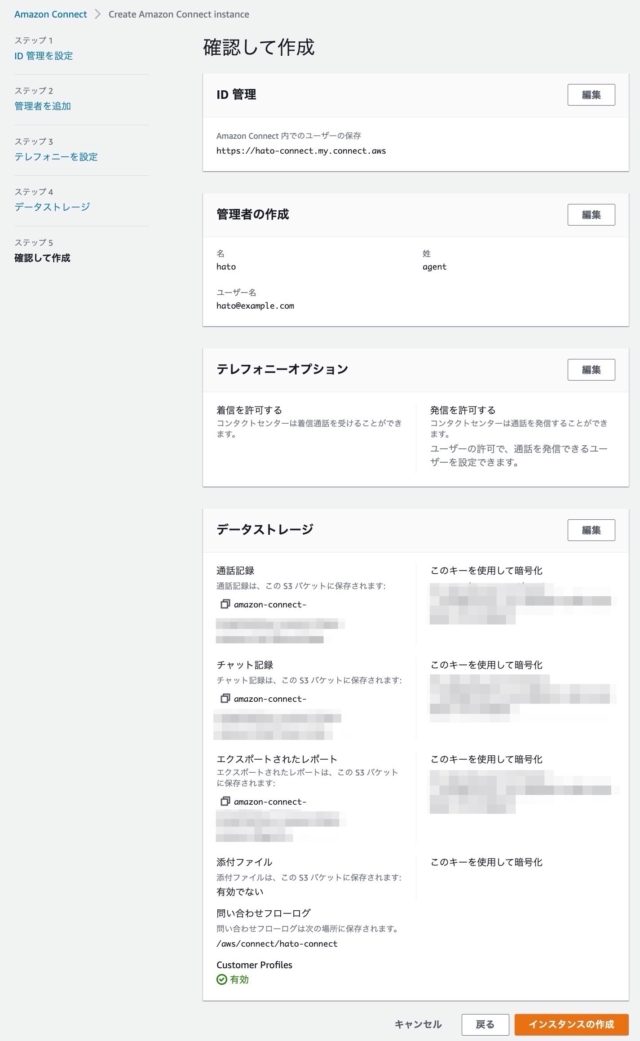
Task: Go to step 2 管理者を追加
Action: click(42, 106)
